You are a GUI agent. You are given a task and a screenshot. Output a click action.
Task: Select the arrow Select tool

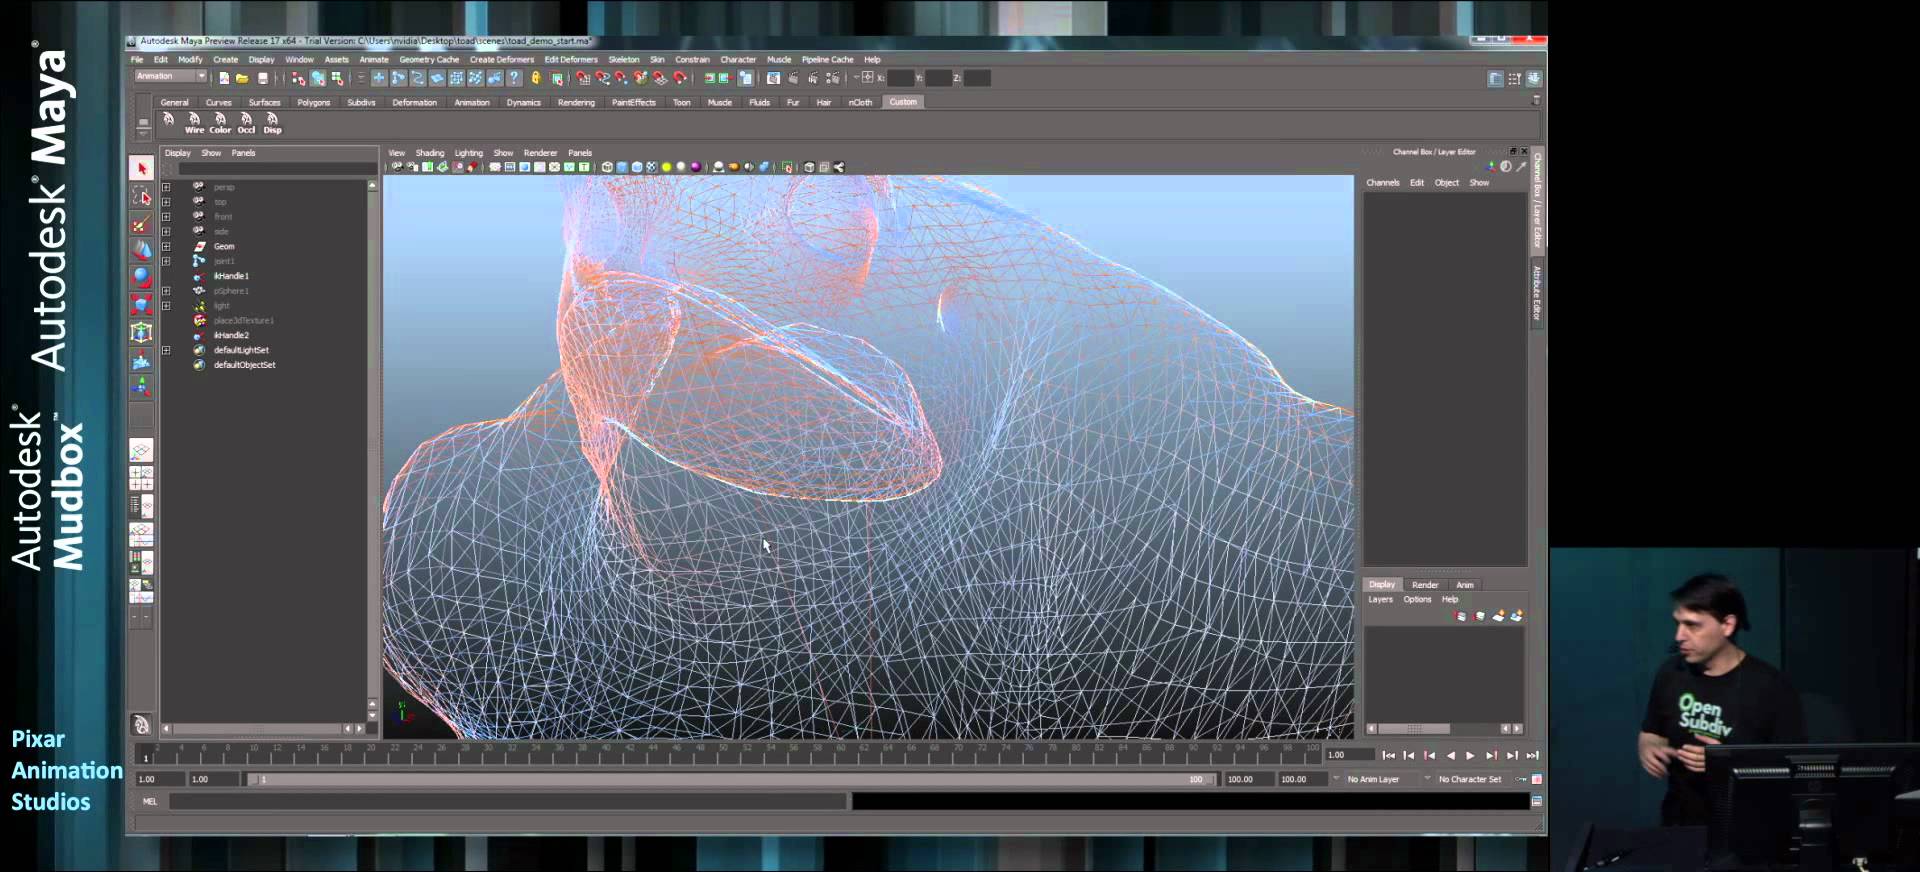[x=141, y=168]
